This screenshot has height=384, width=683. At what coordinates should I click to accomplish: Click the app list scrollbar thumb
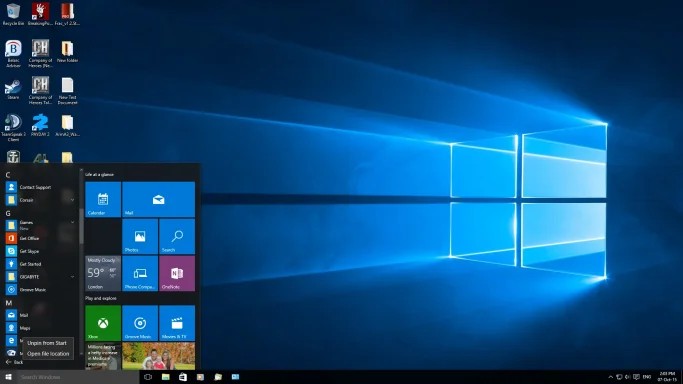pos(81,226)
